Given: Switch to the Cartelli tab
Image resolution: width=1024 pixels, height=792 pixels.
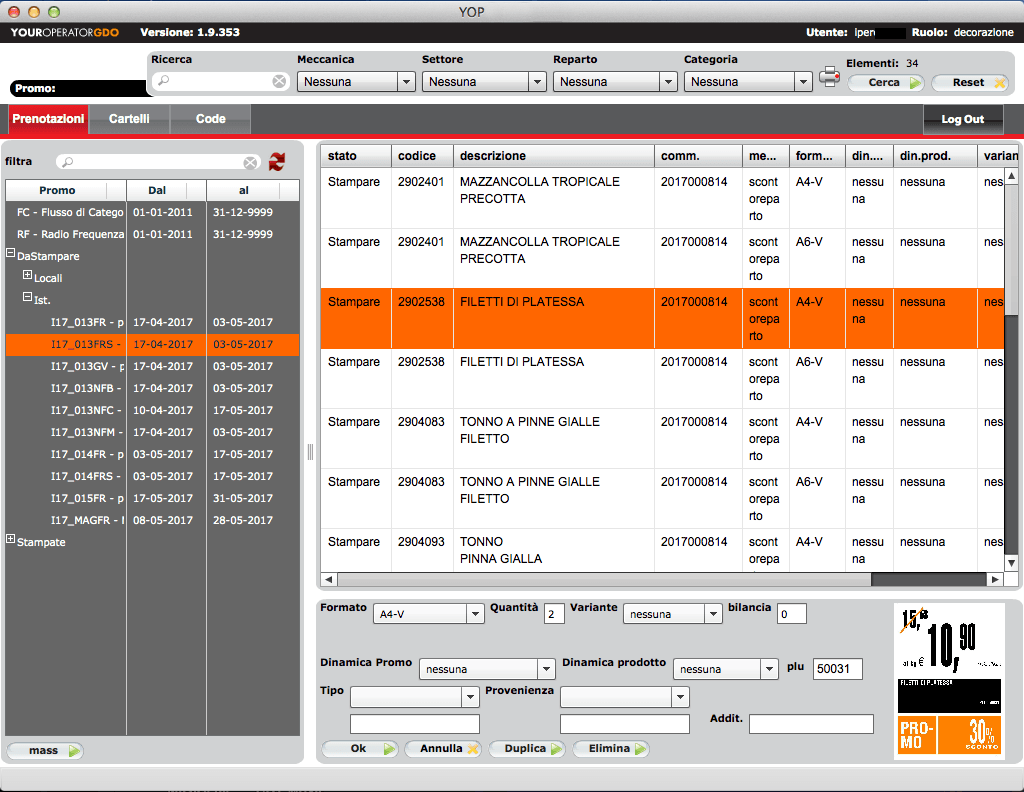Looking at the screenshot, I should coord(129,119).
